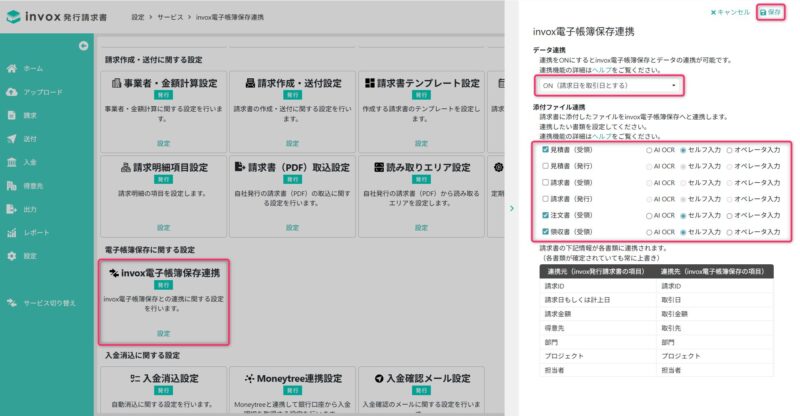Click 設定 link on 事業者・金額計算設定 card

click(x=163, y=143)
